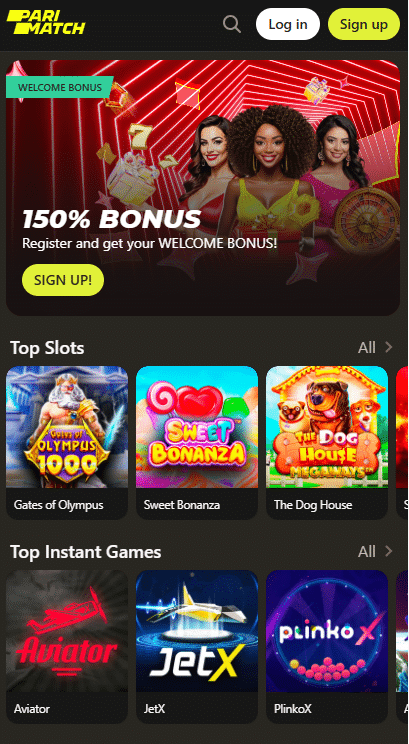Image resolution: width=409 pixels, height=744 pixels.
Task: Tap the SIGN UP! banner button
Action: [x=63, y=280]
